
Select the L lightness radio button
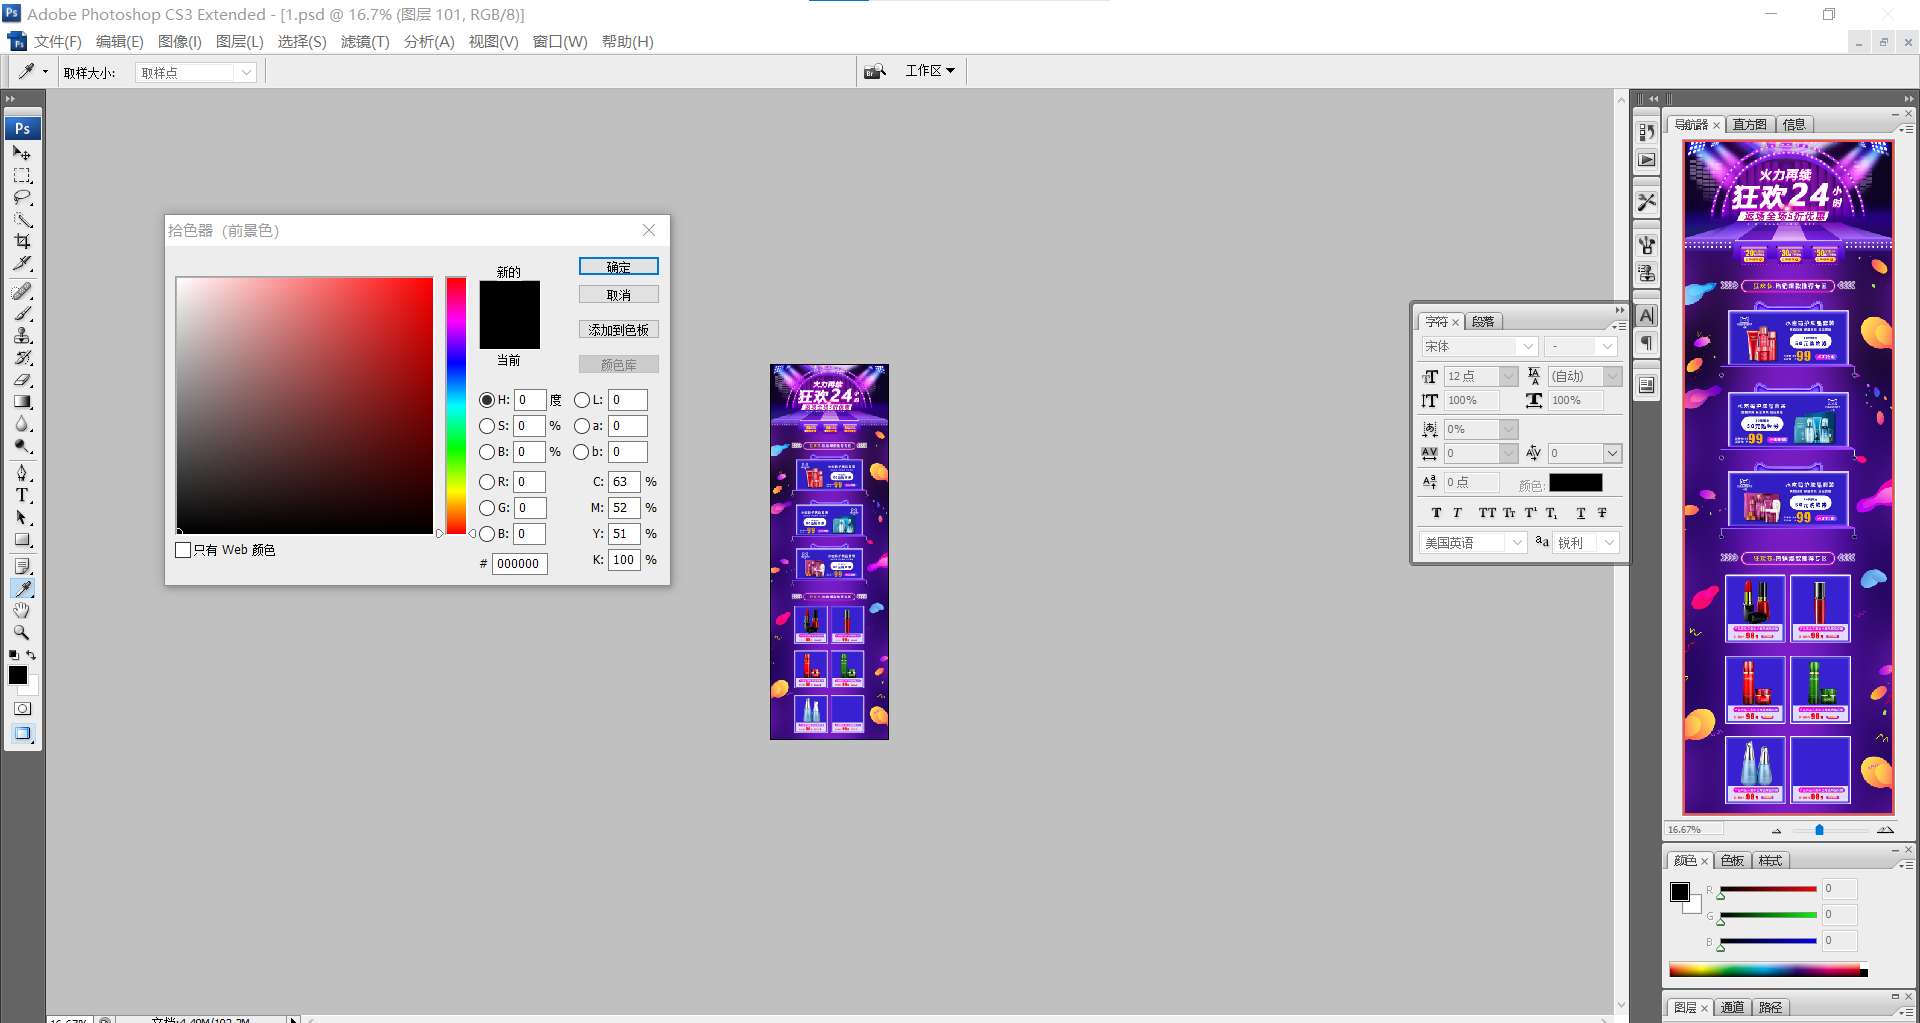coord(581,400)
